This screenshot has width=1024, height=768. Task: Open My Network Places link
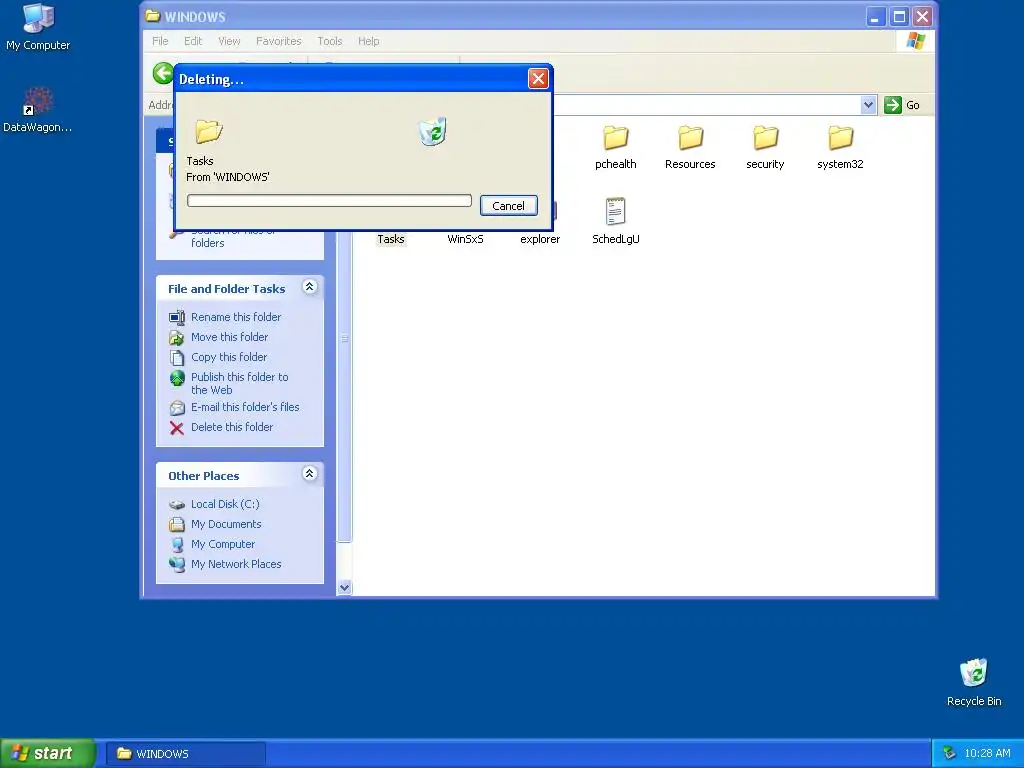click(236, 564)
